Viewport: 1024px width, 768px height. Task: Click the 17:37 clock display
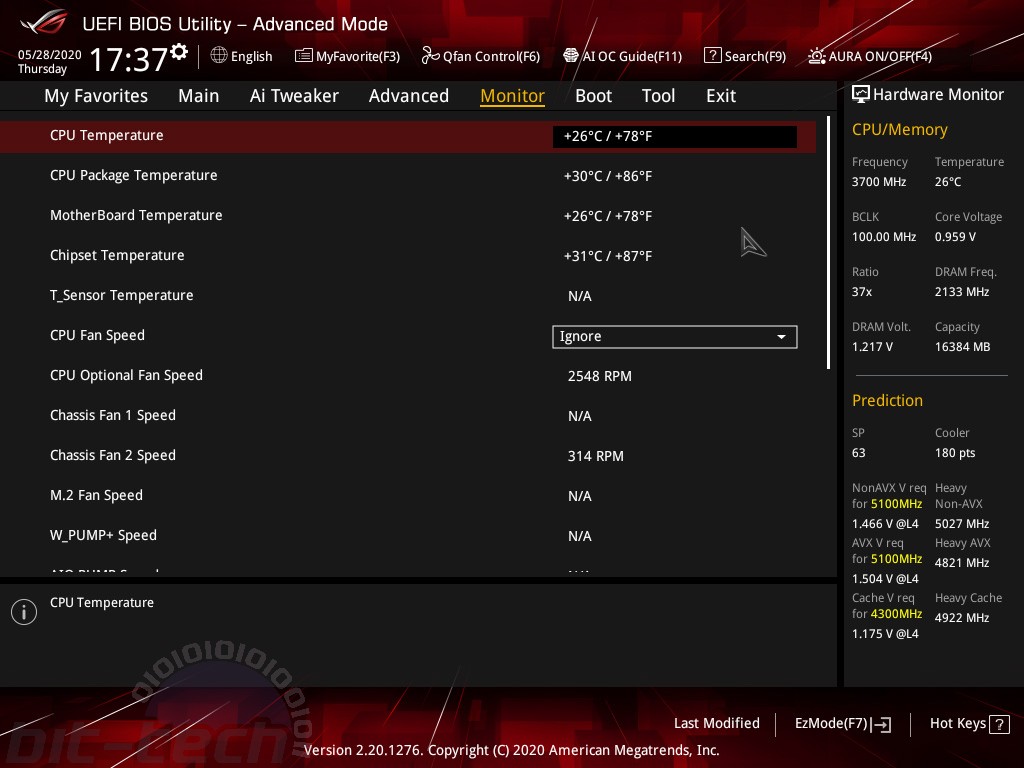point(129,59)
